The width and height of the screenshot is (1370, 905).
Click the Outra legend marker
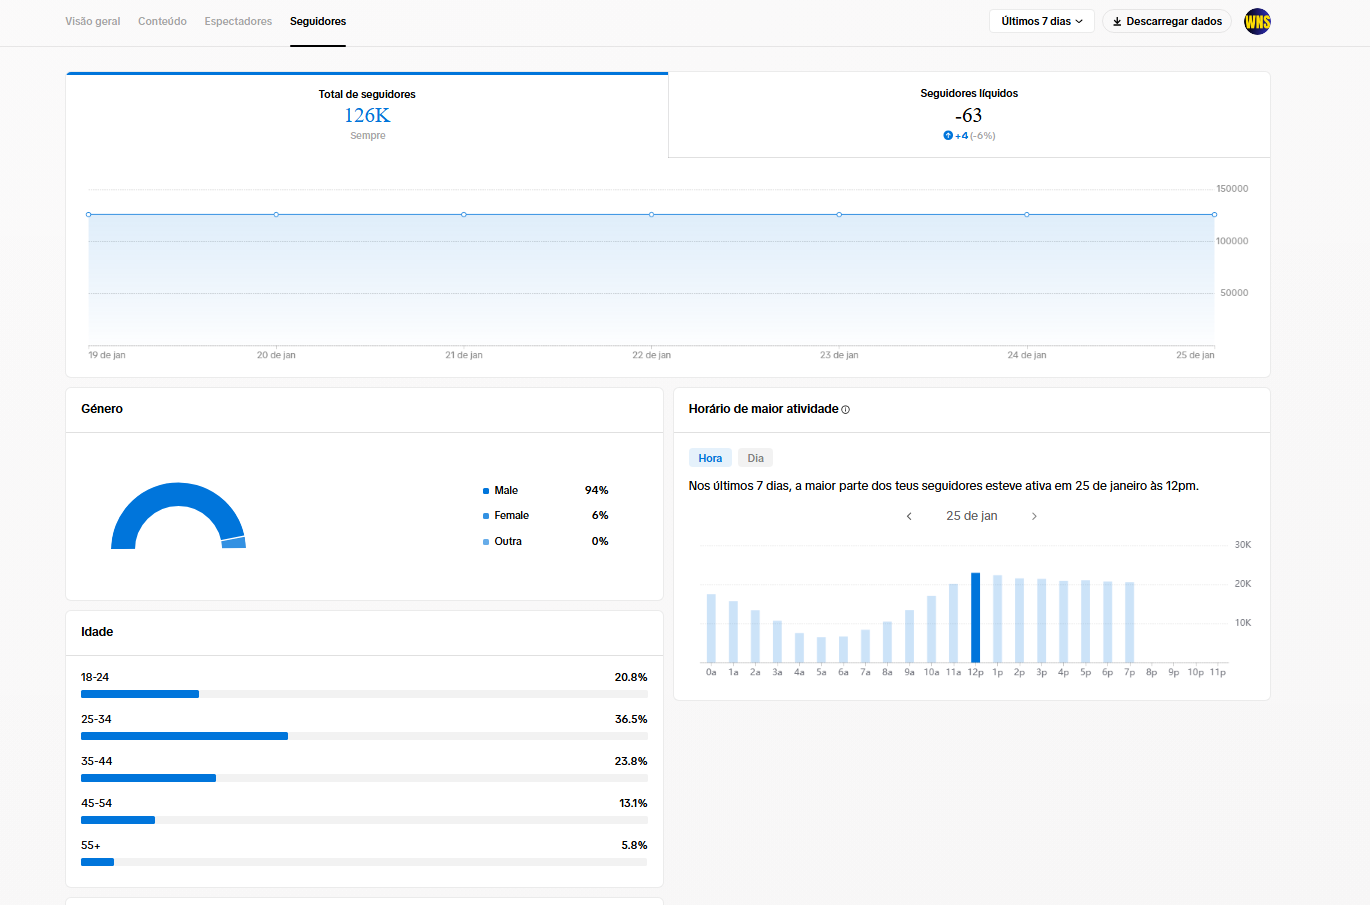[x=486, y=542]
